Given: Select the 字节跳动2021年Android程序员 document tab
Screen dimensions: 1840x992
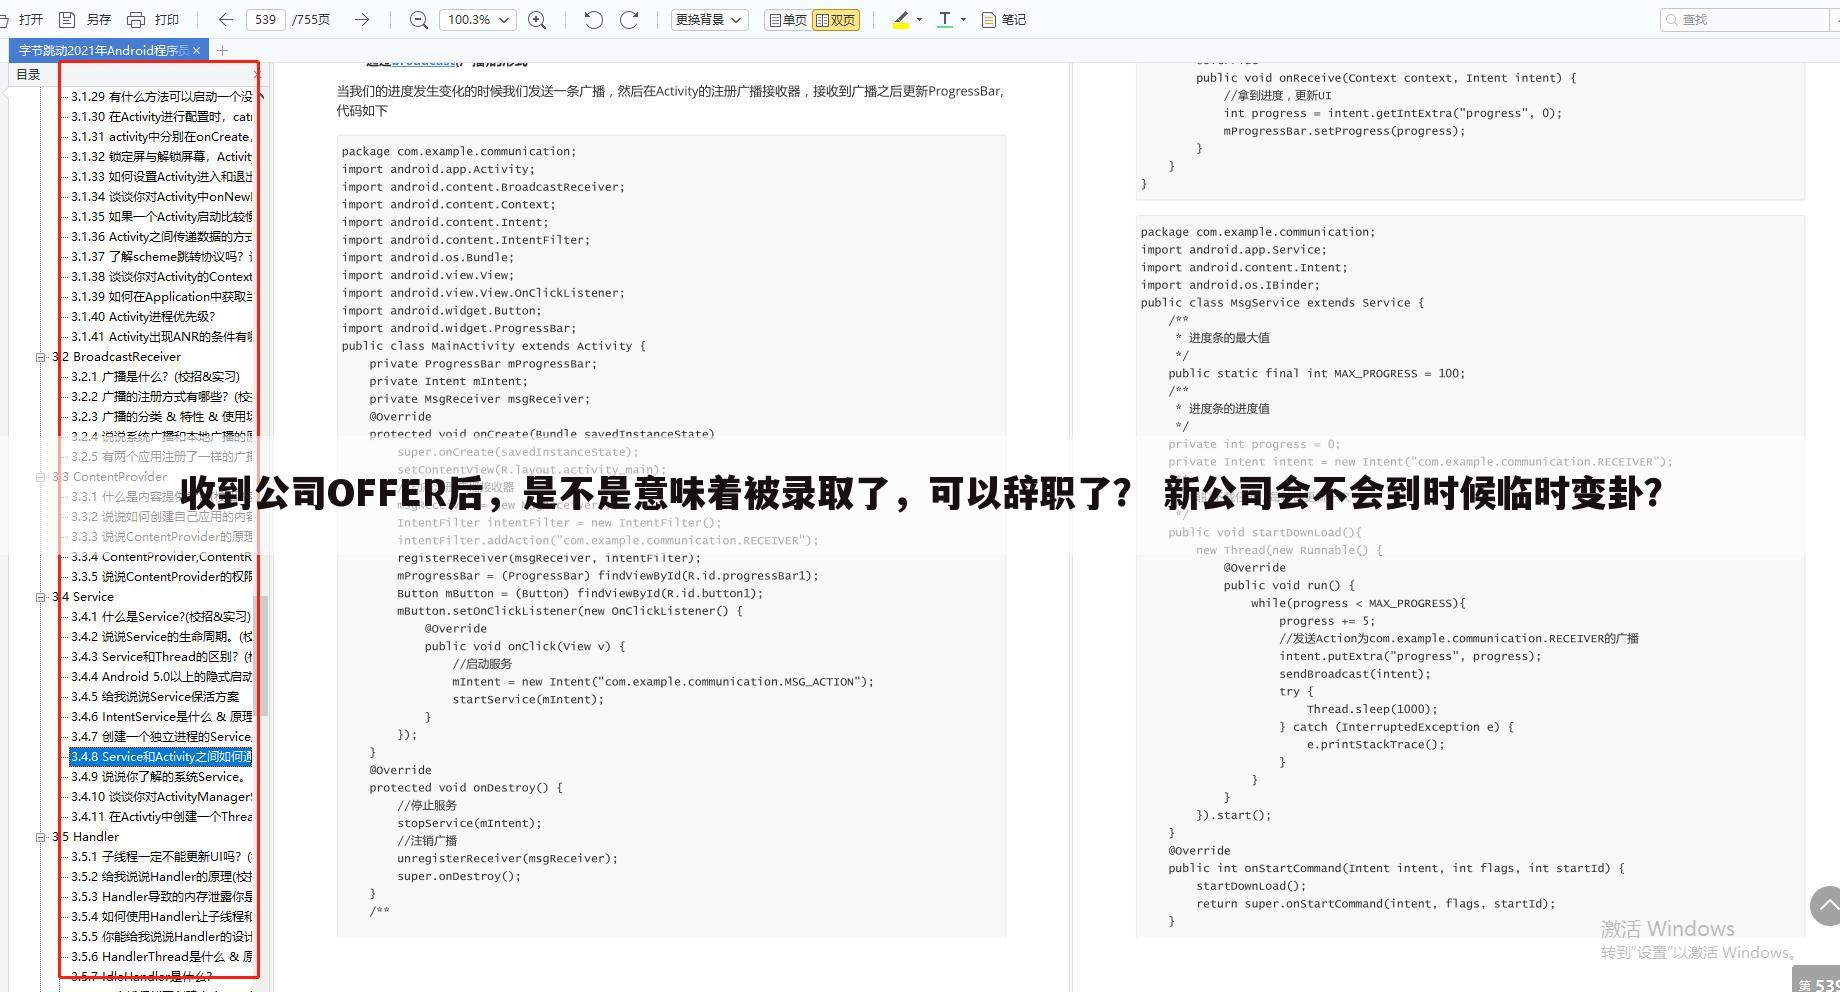Looking at the screenshot, I should tap(103, 50).
